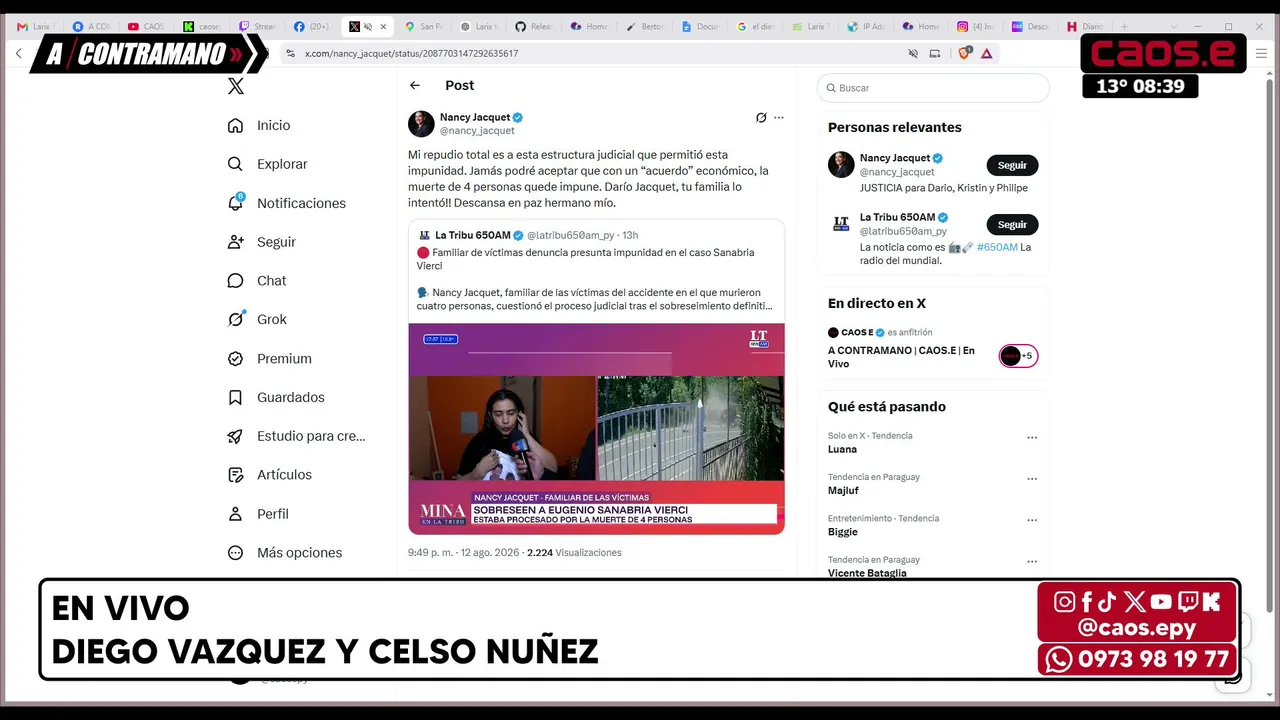Screen dimensions: 1280x720
Task: Open the Guardados bookmark icon
Action: point(235,398)
